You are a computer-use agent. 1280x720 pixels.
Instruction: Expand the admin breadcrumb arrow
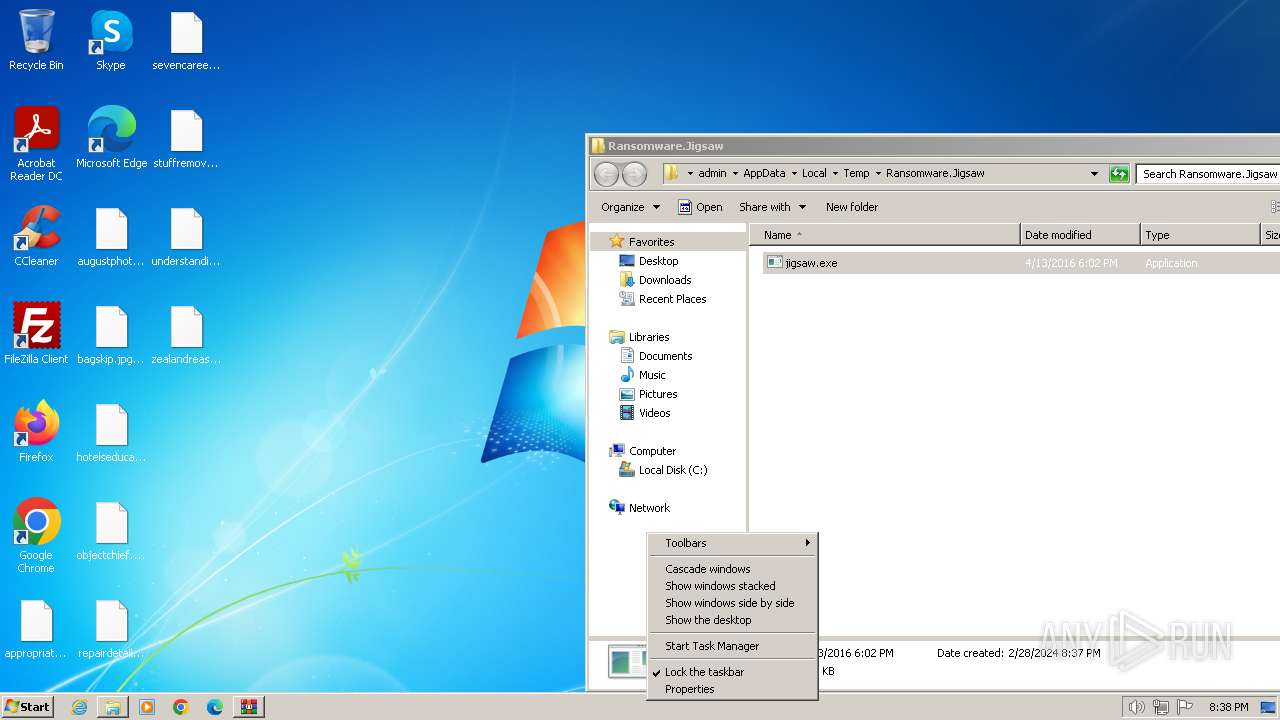(735, 174)
